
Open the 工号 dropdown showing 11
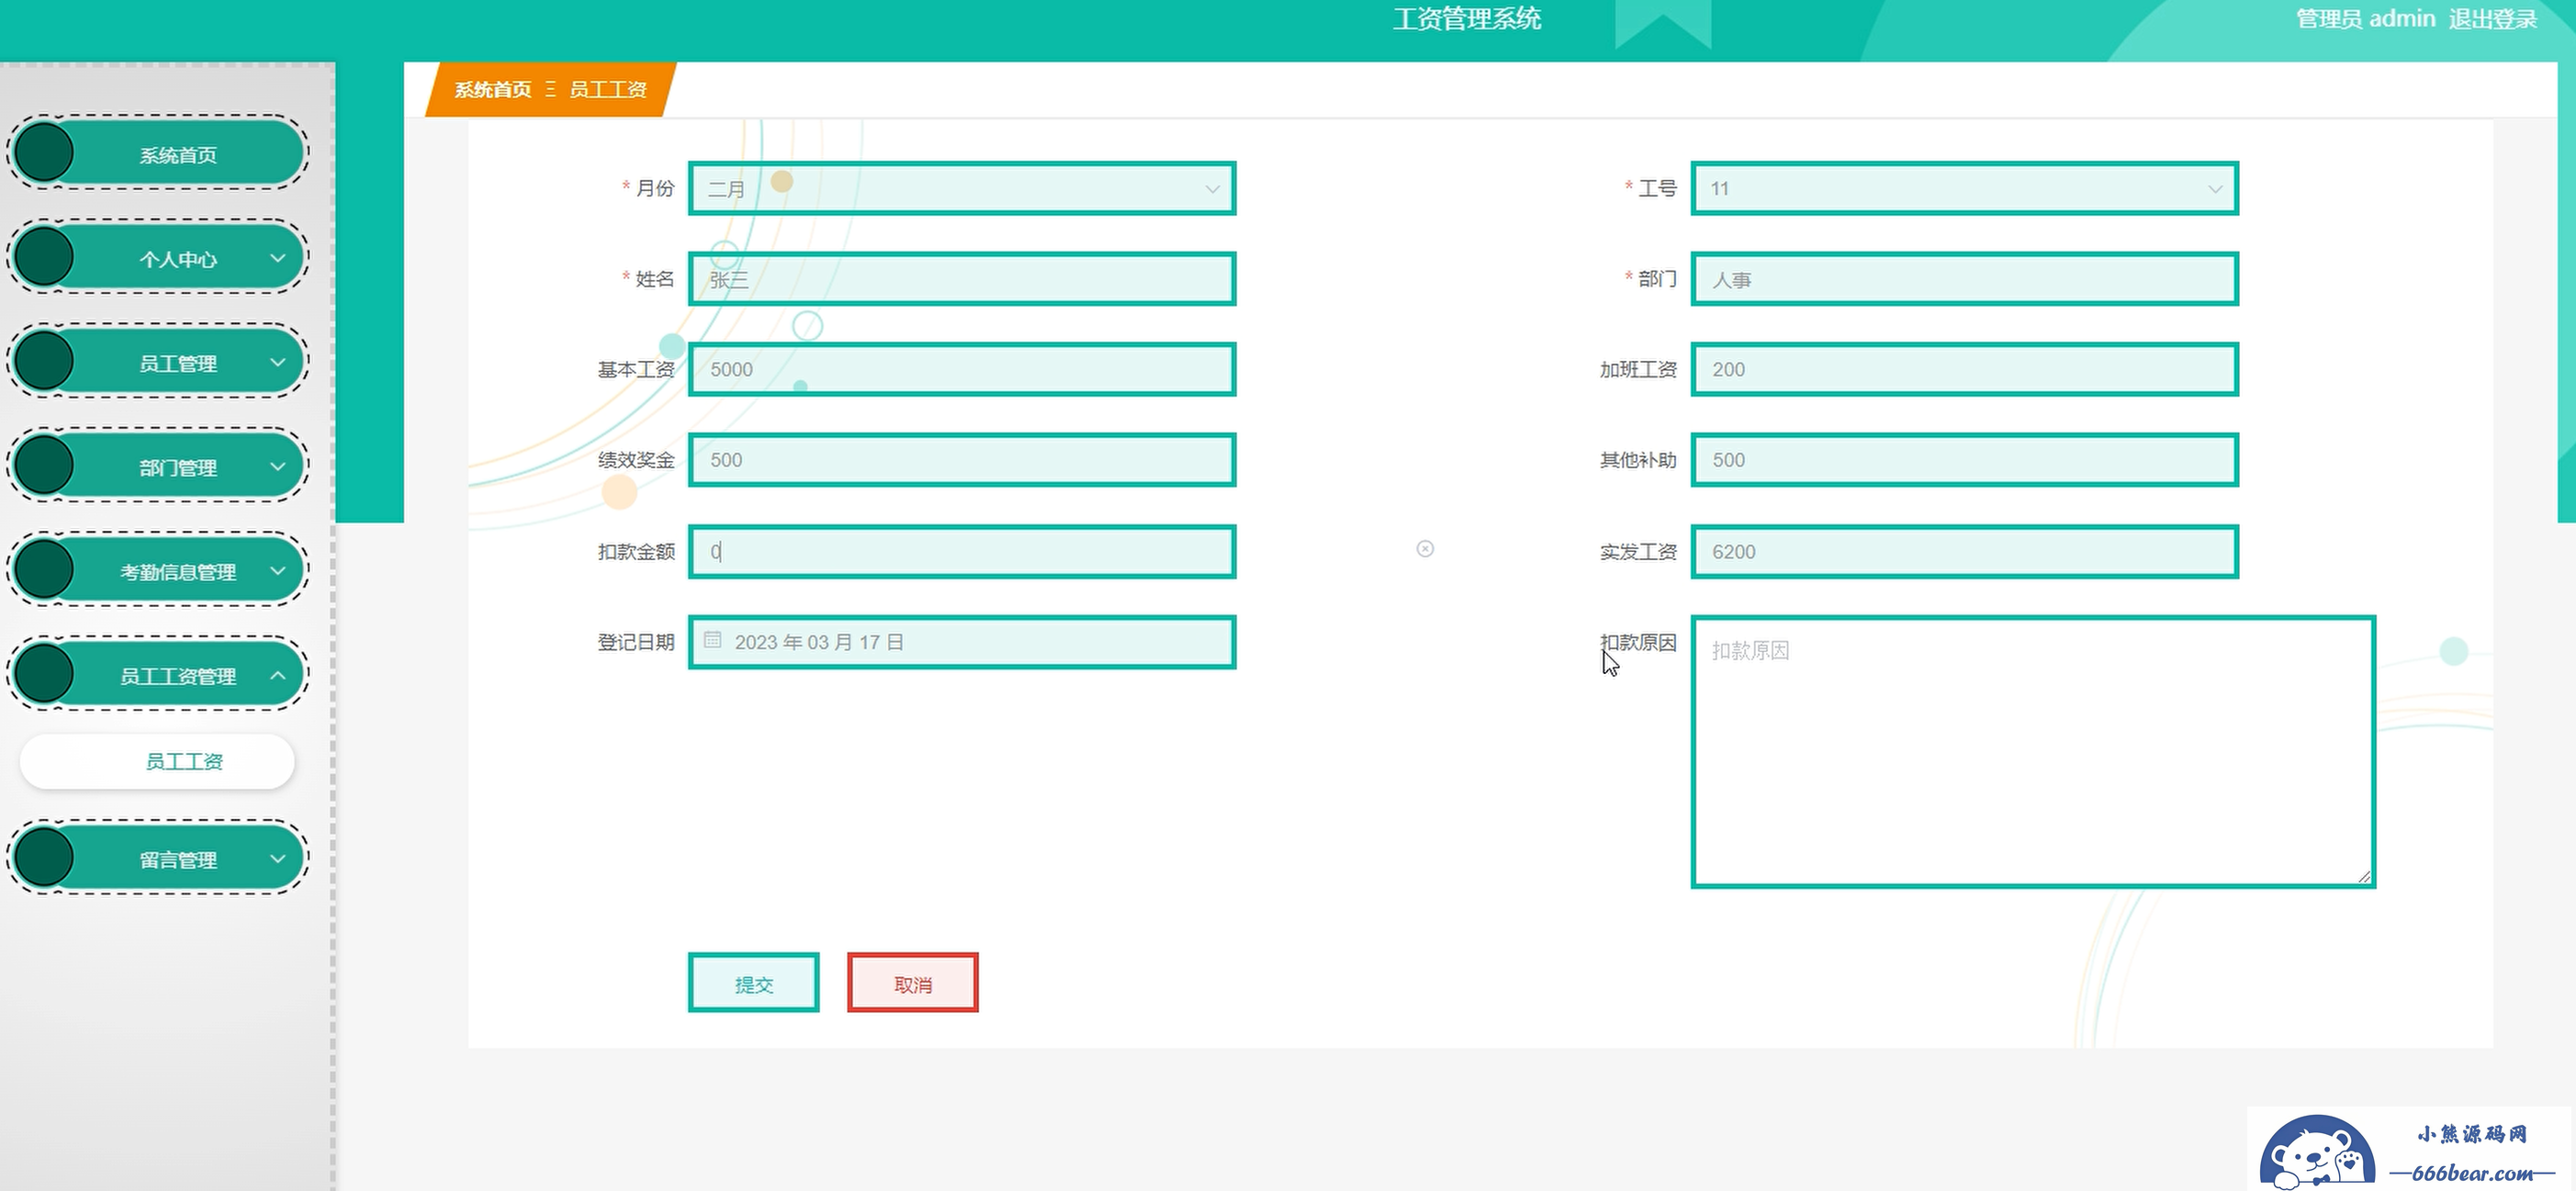tap(1964, 188)
